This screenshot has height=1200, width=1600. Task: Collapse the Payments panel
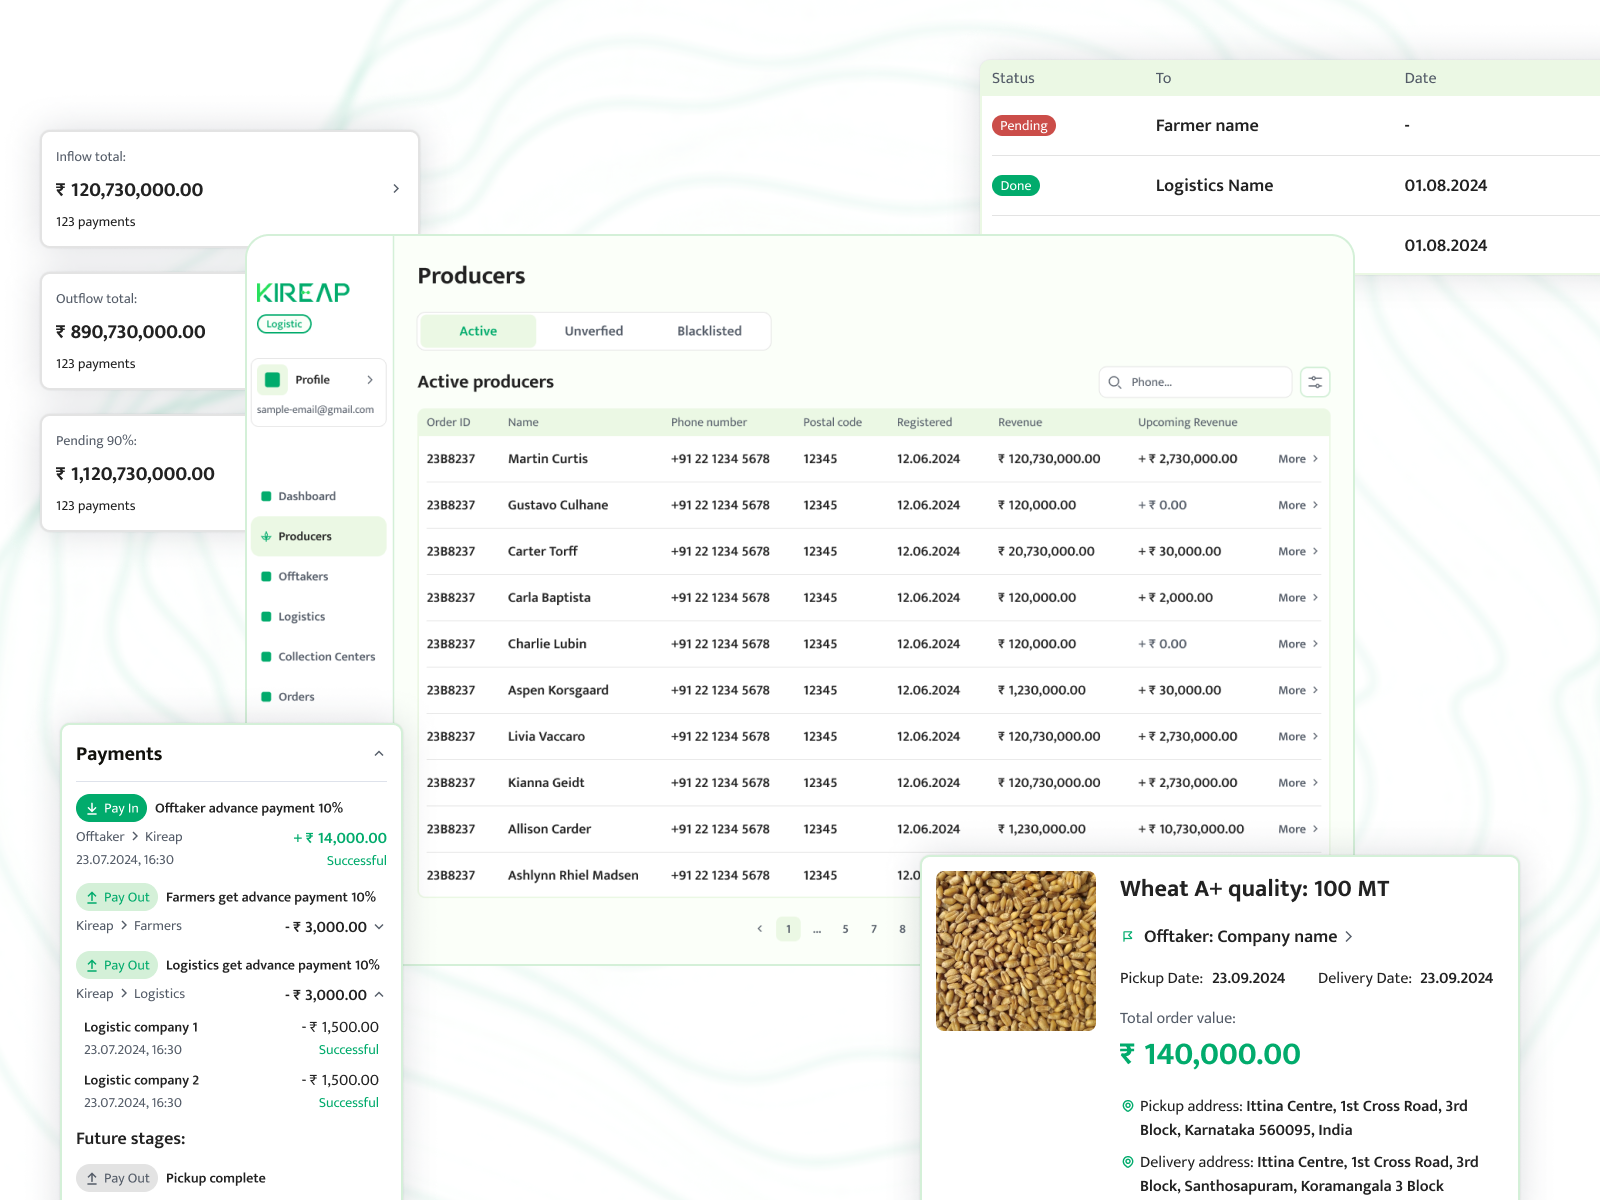click(x=378, y=753)
